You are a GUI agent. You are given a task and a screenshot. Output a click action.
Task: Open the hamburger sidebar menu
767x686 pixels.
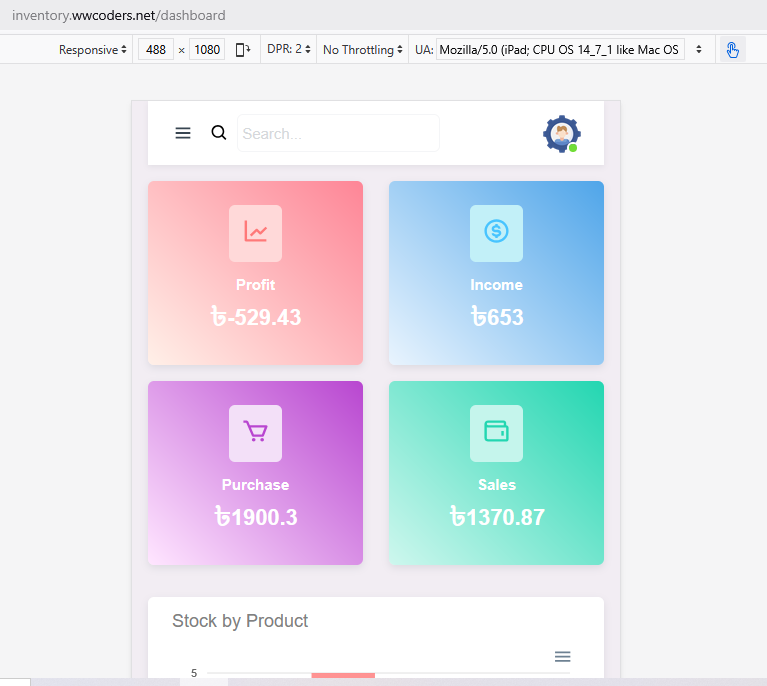[183, 133]
